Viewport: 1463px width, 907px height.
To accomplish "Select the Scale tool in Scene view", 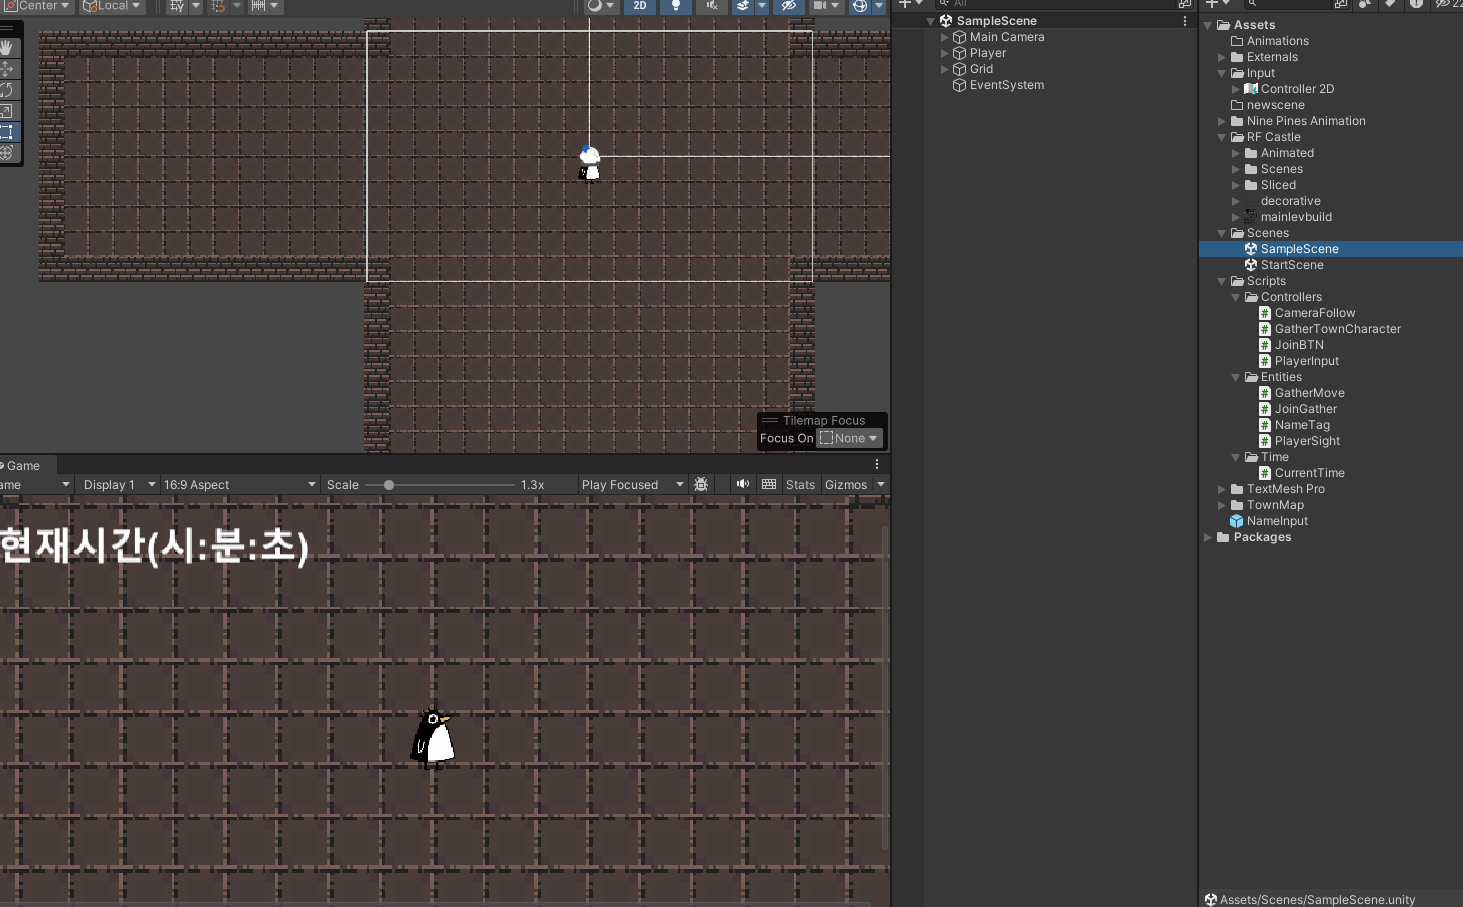I will click(8, 111).
